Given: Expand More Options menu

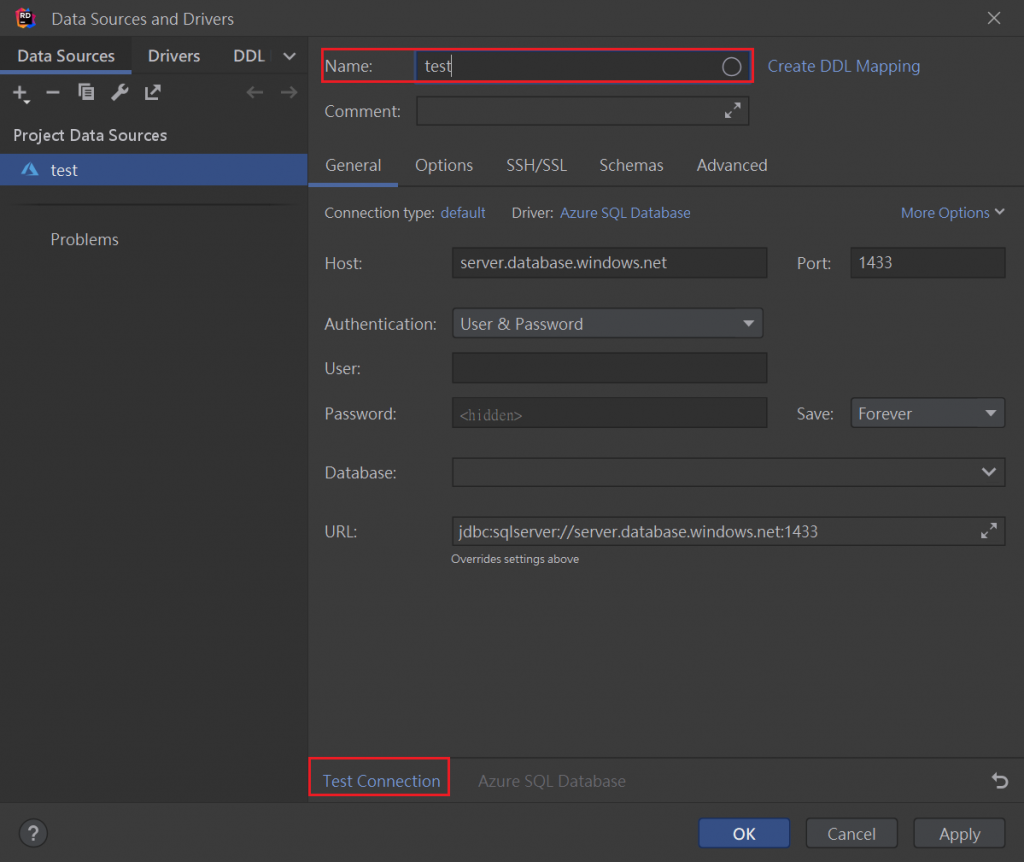Looking at the screenshot, I should [x=952, y=213].
